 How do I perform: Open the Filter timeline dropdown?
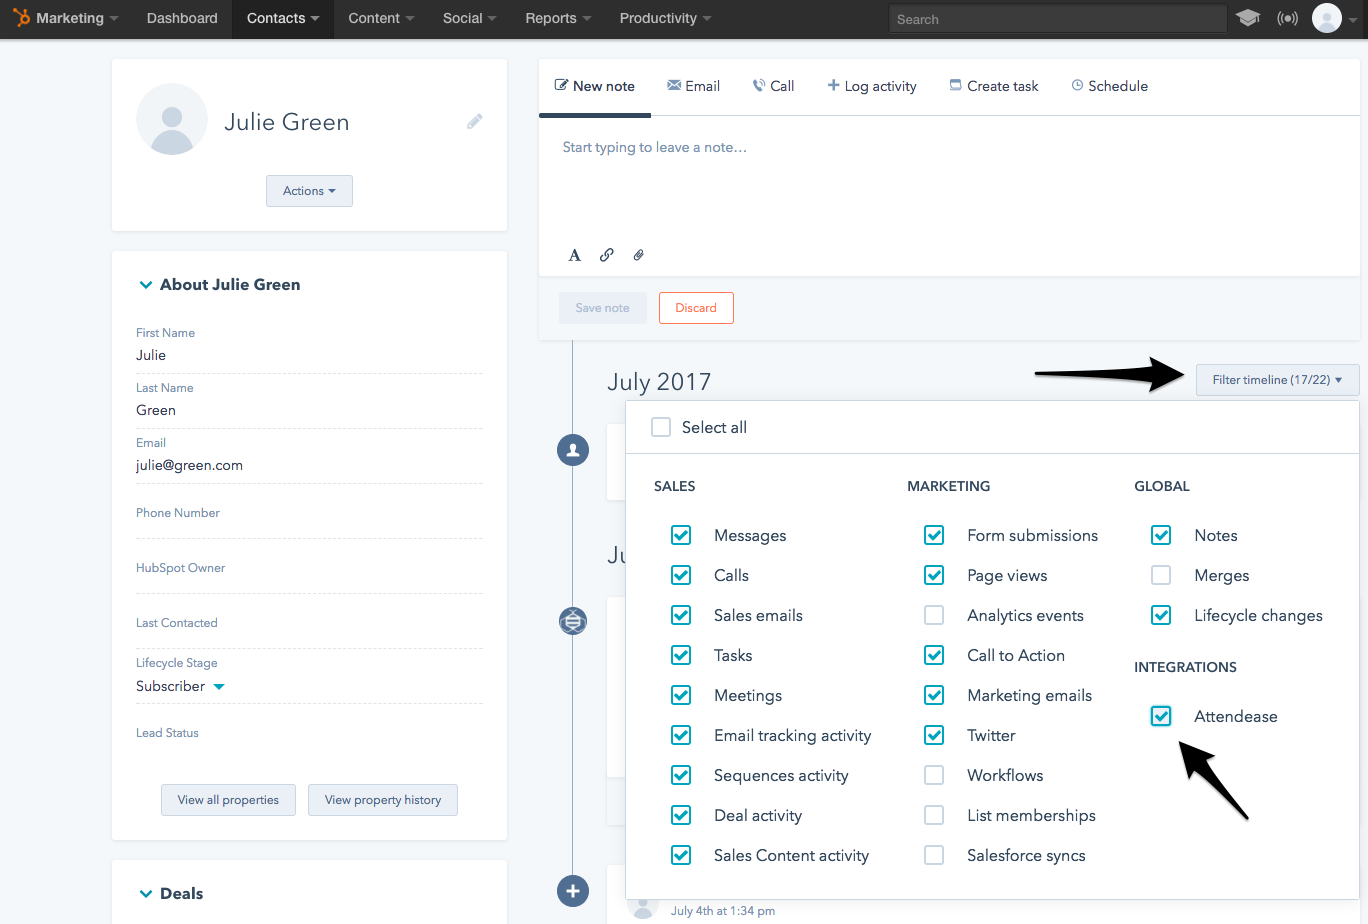(1276, 380)
